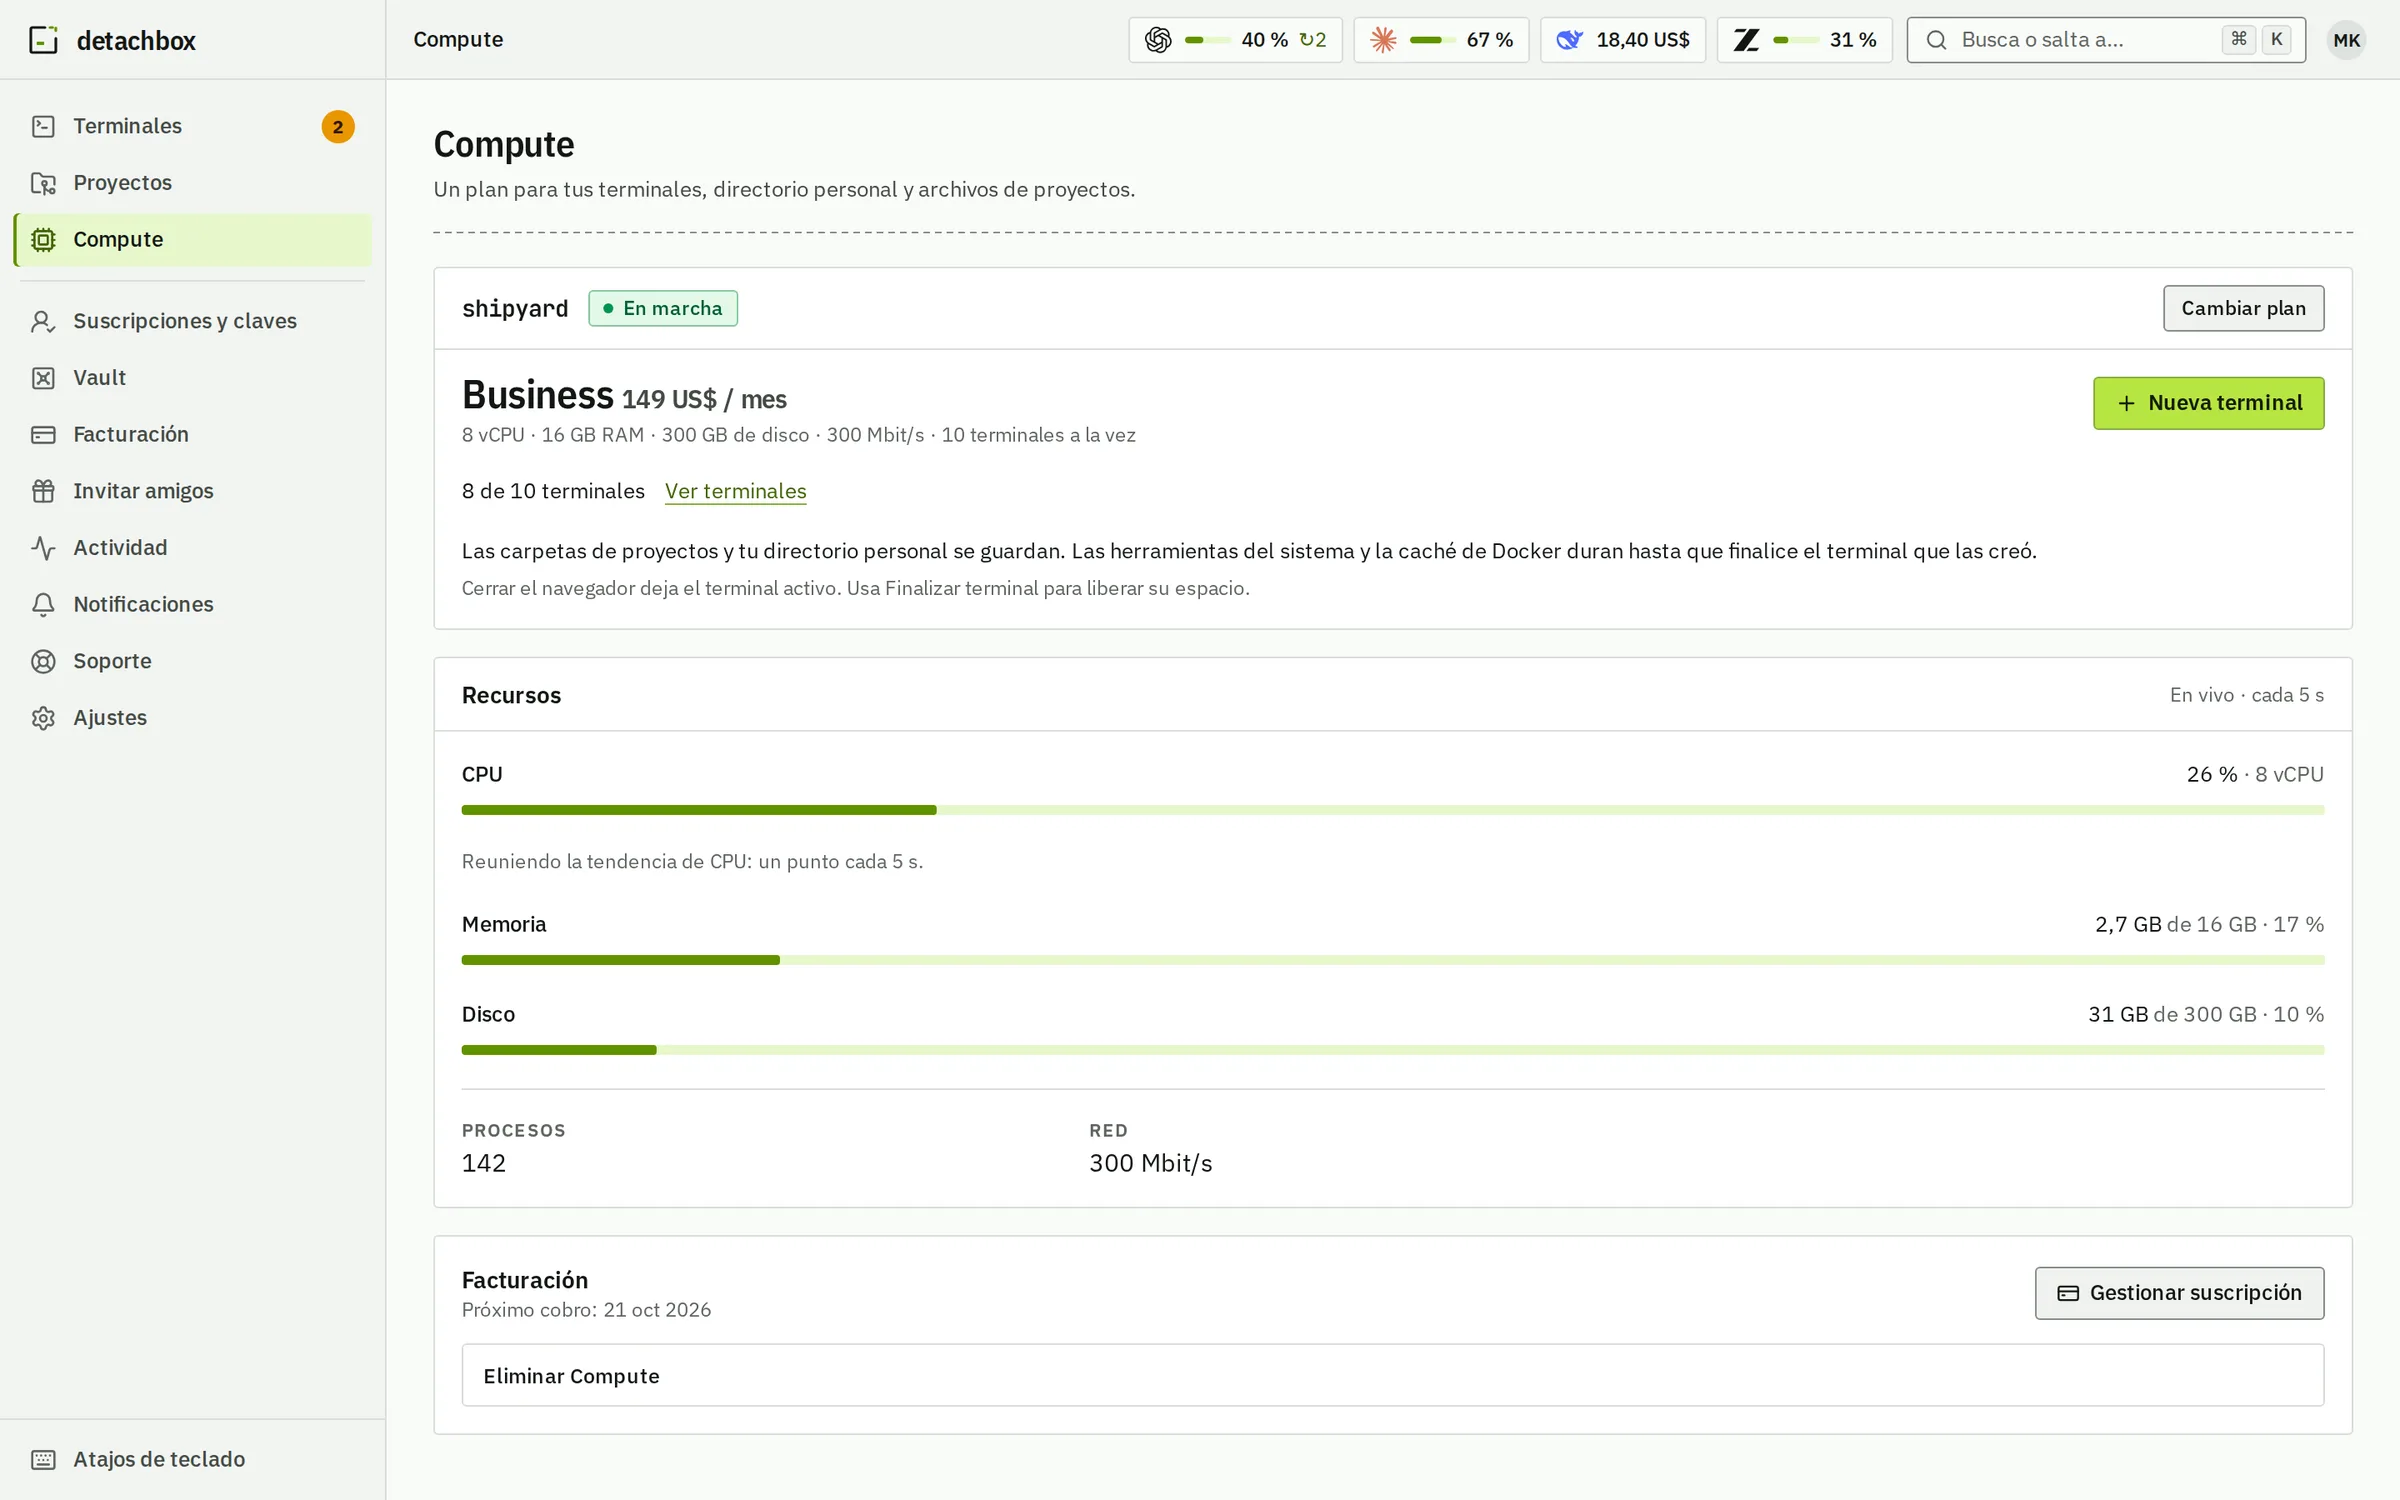Screen dimensions: 2400x1500
Task: Click the Z provider usage 31 %
Action: (1804, 40)
